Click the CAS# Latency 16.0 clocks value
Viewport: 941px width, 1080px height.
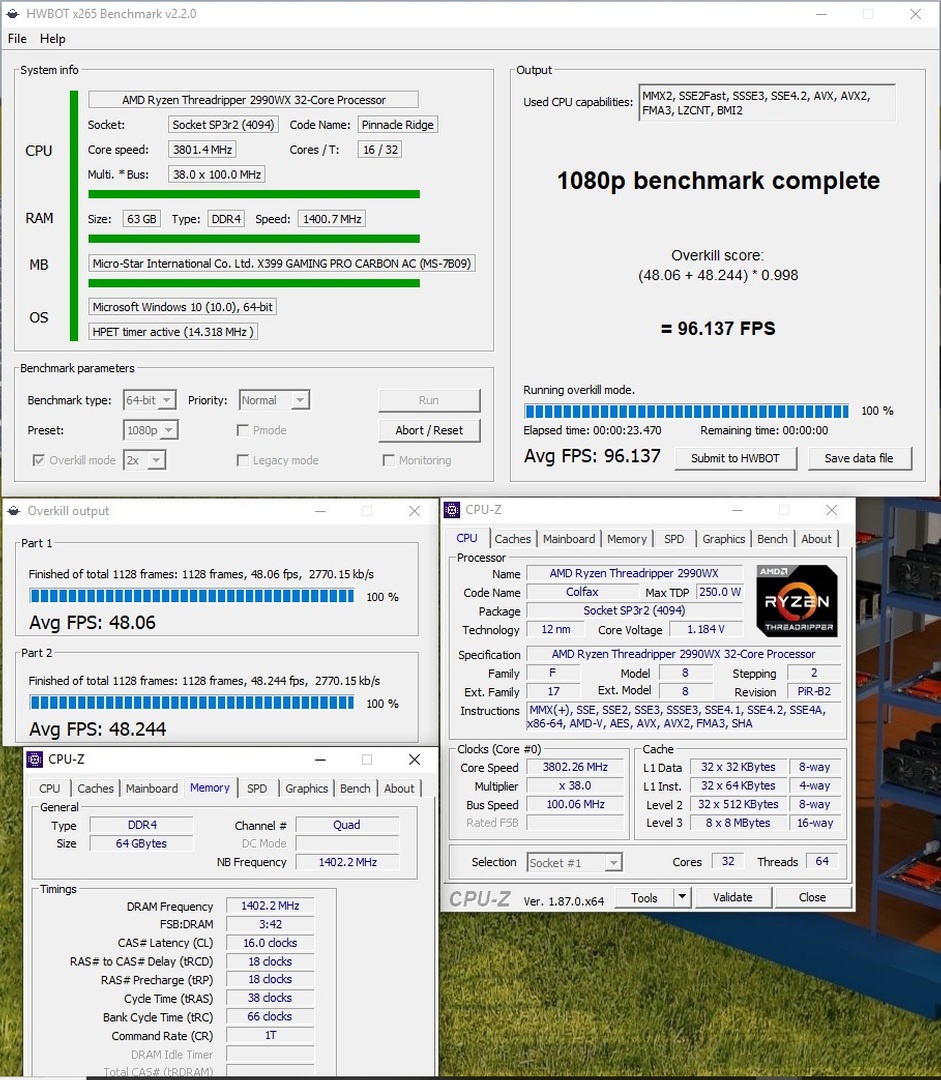point(270,943)
